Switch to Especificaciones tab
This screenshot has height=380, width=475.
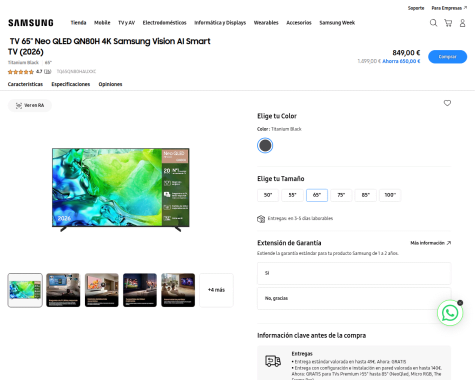tap(71, 84)
